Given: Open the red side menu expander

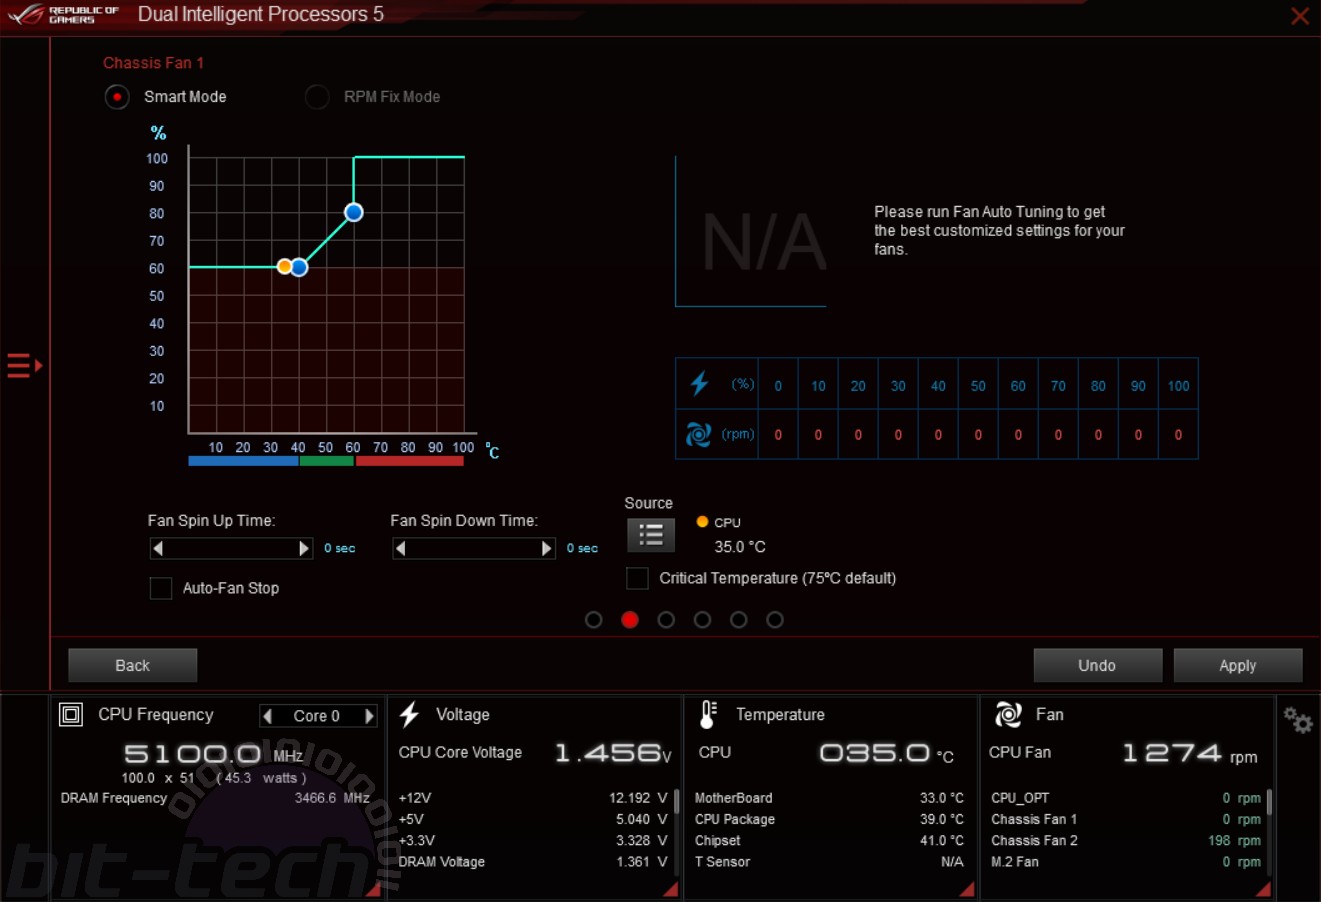Looking at the screenshot, I should pos(24,365).
